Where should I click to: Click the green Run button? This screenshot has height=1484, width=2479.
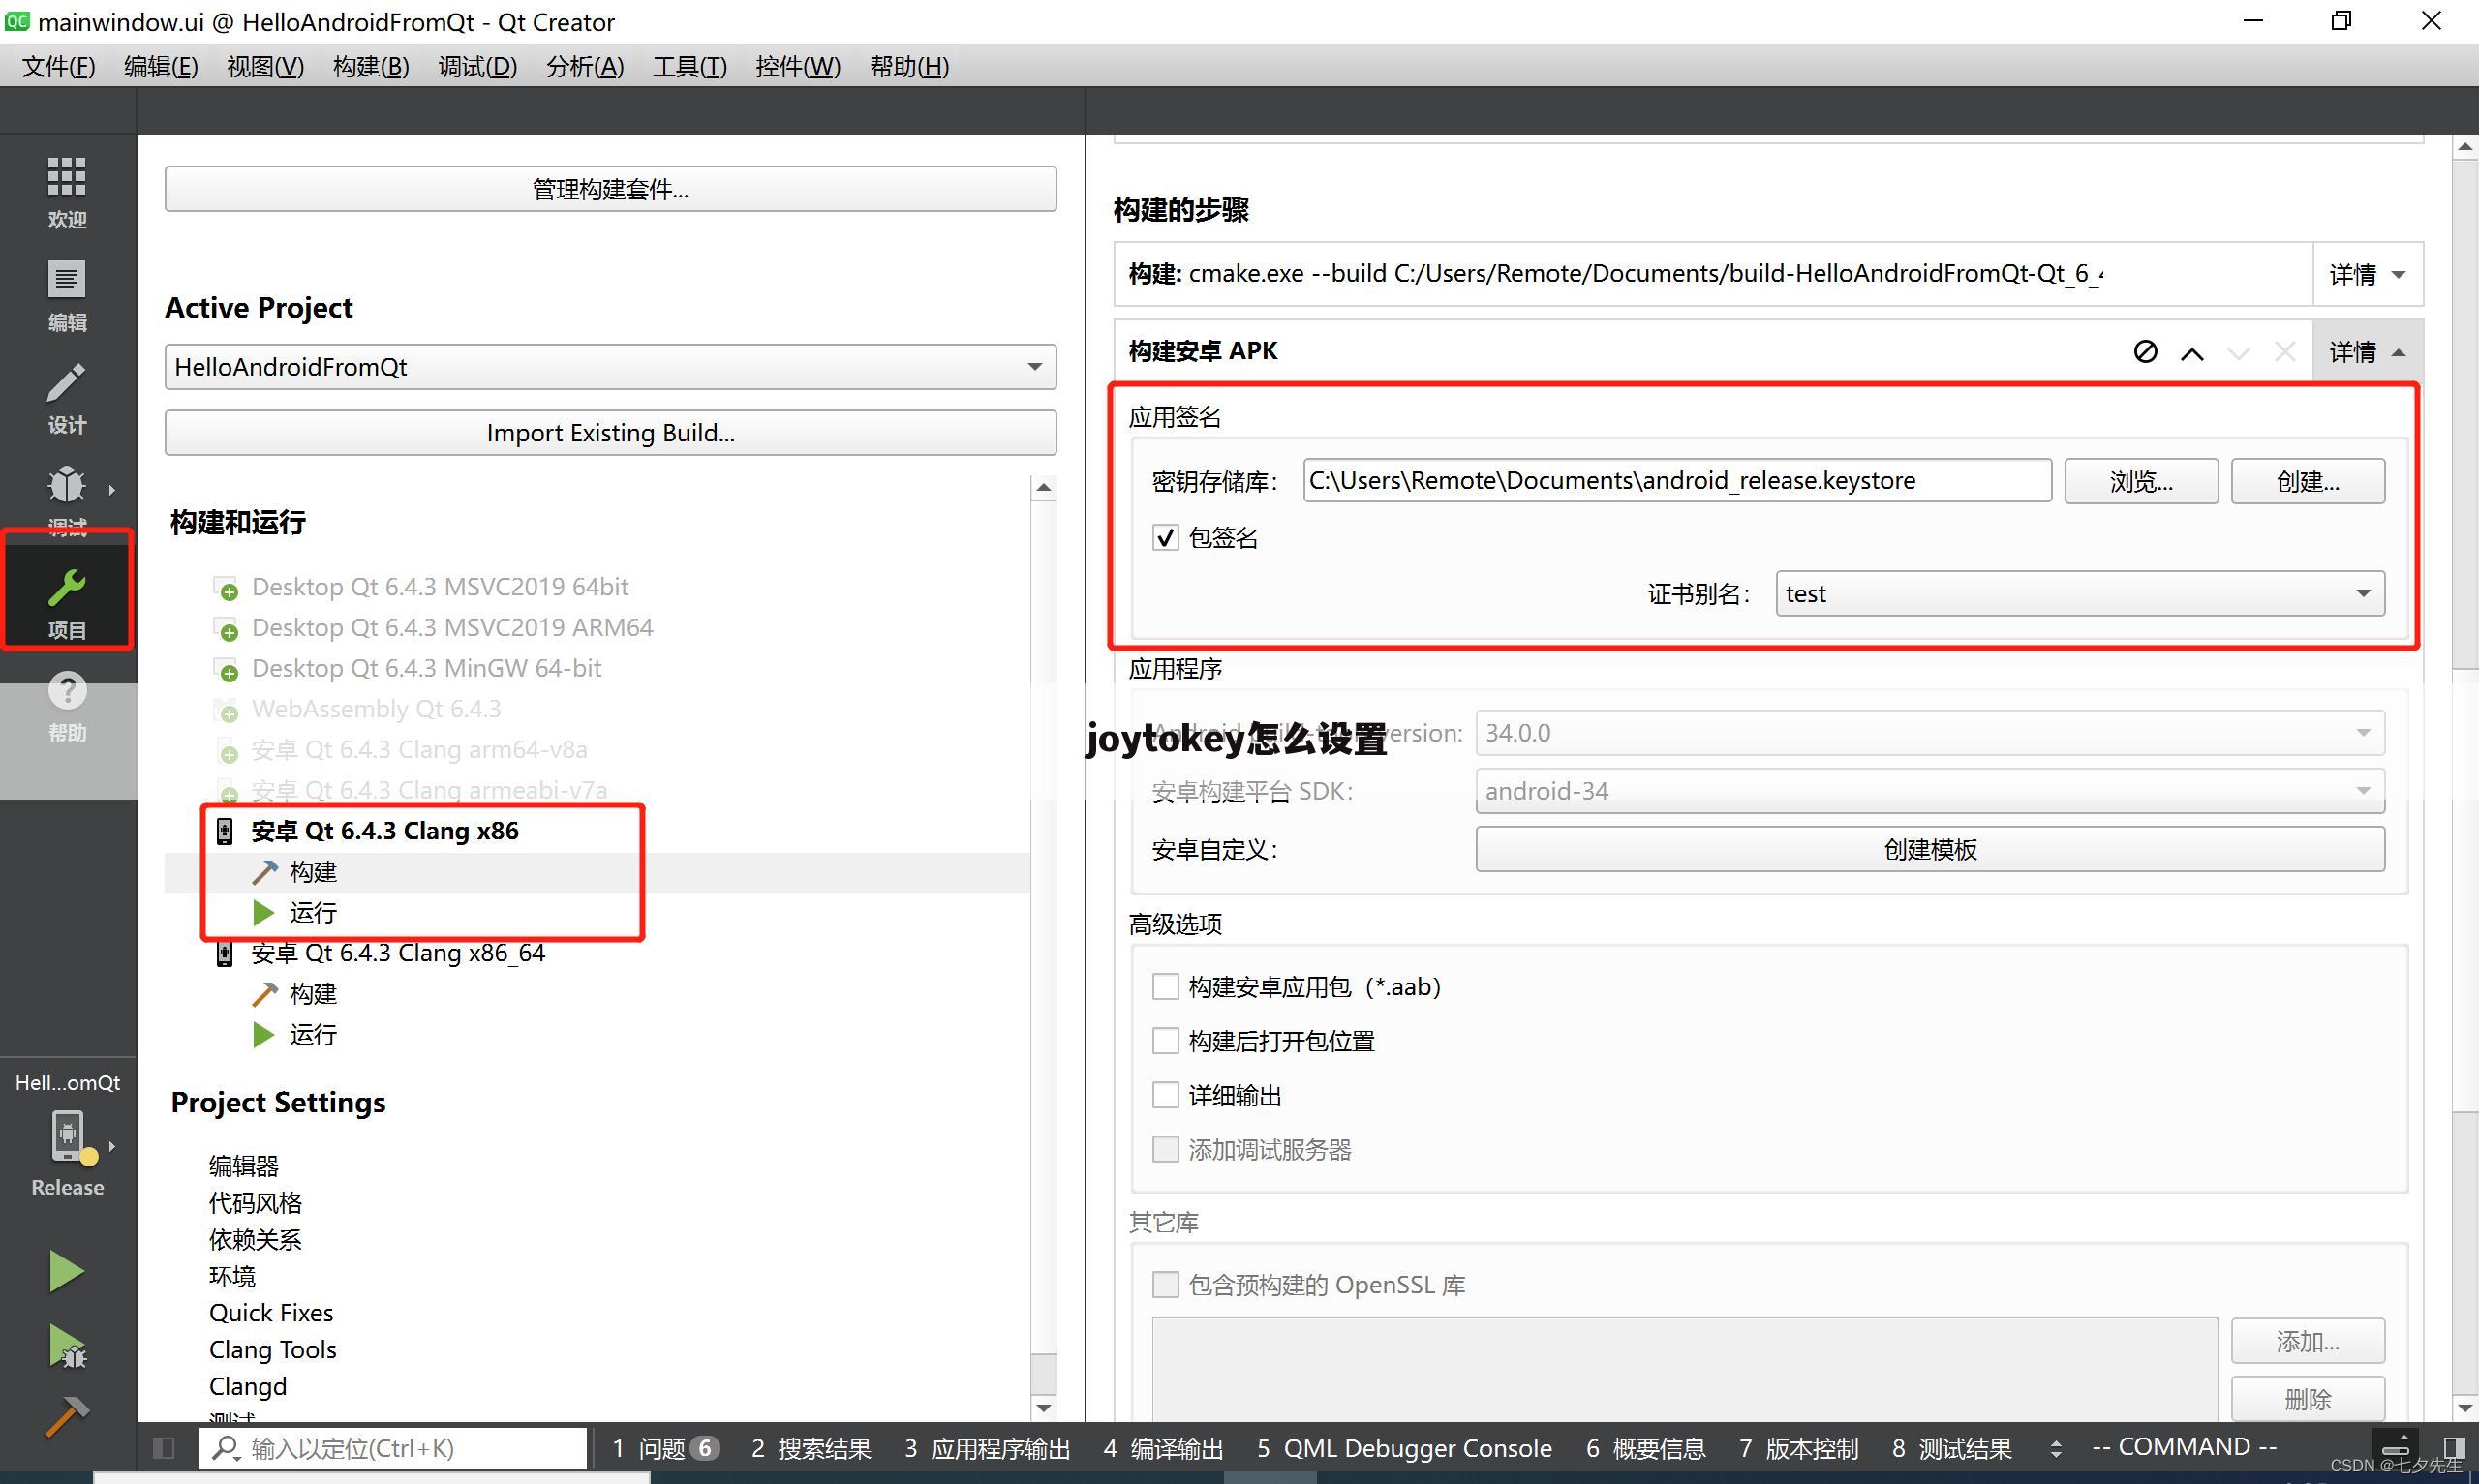coord(67,1271)
